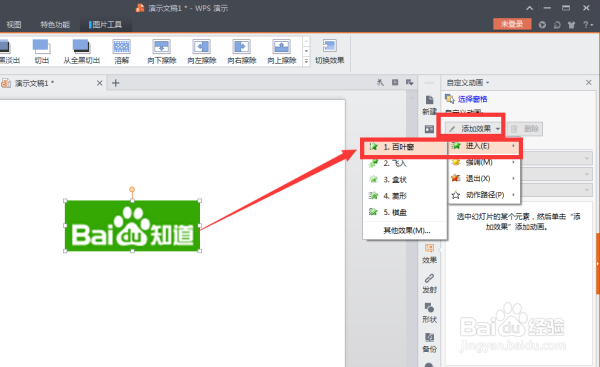Click the orange rotation handle above the Baidu image
The image size is (600, 367).
tap(132, 189)
